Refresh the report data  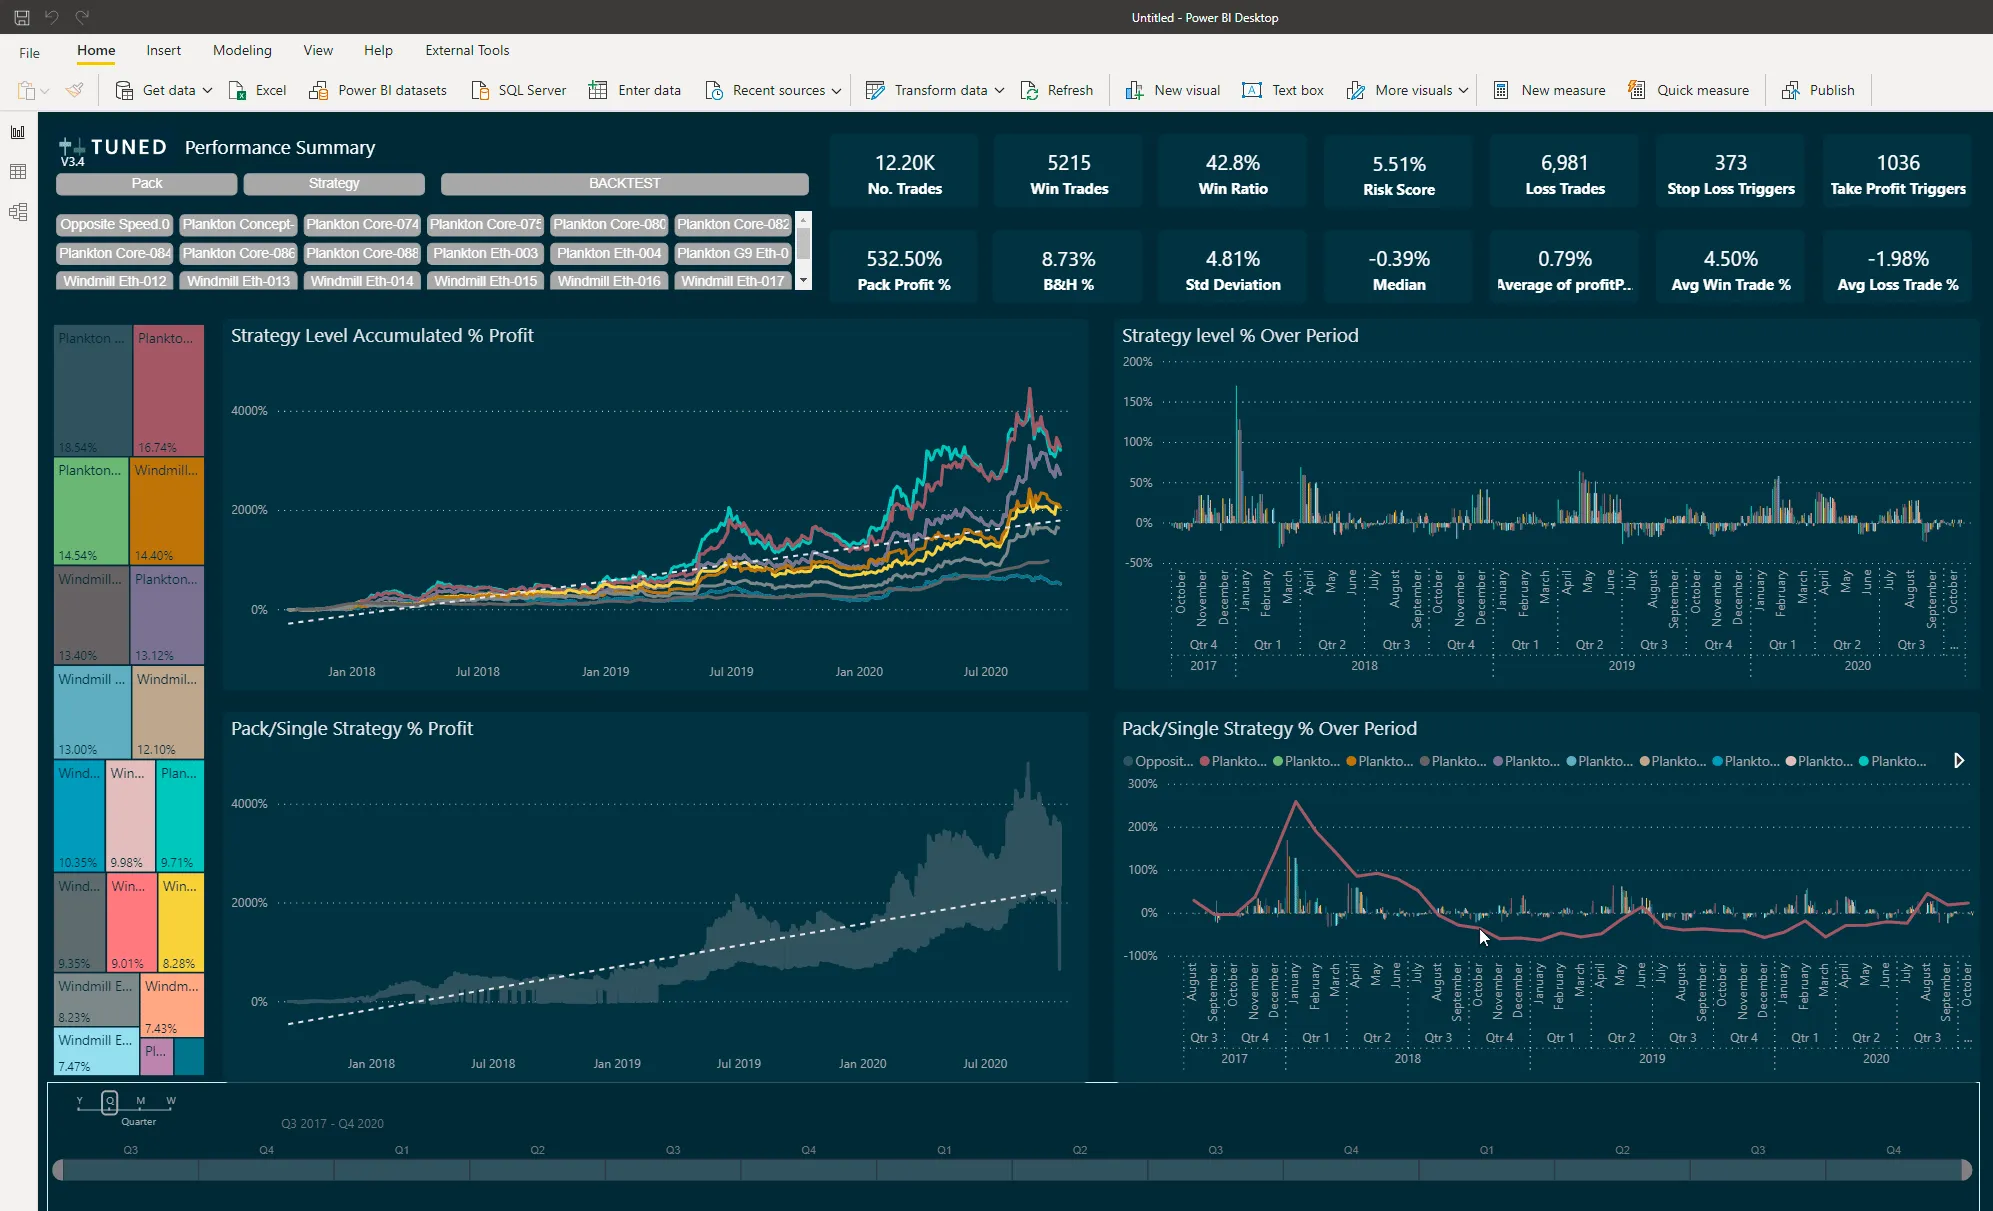(1057, 90)
